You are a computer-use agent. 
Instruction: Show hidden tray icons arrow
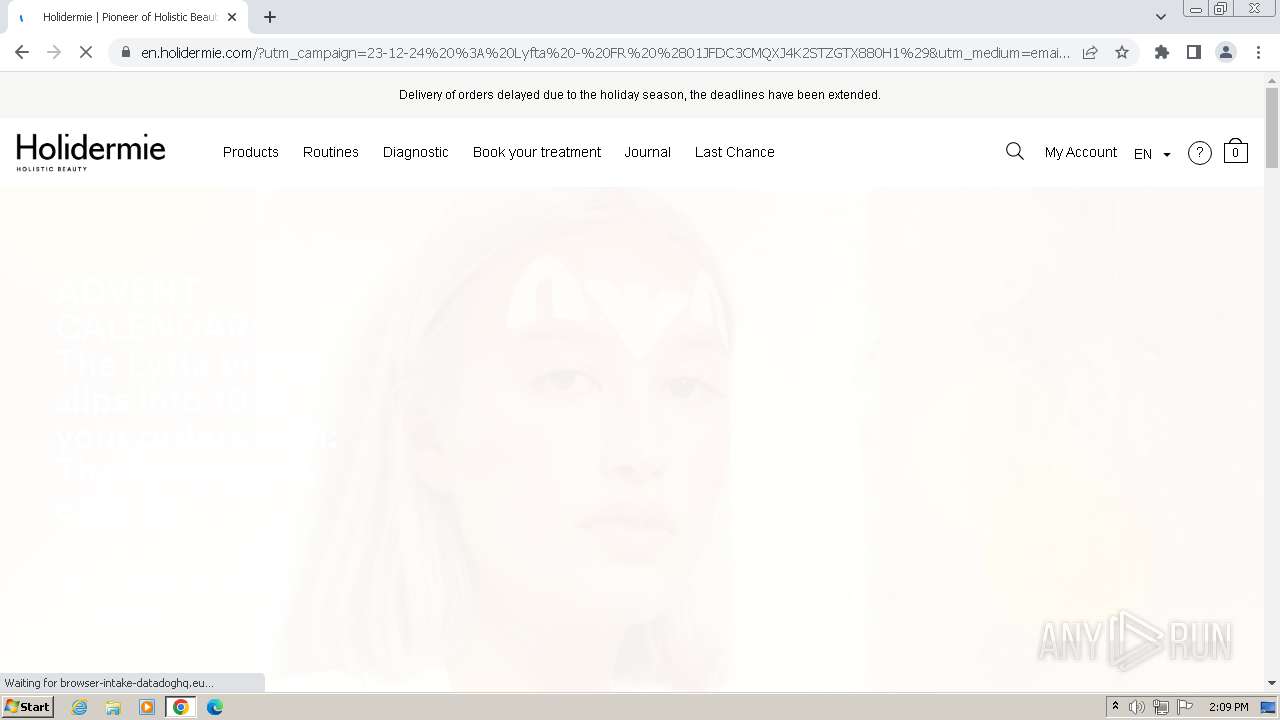coord(1115,707)
